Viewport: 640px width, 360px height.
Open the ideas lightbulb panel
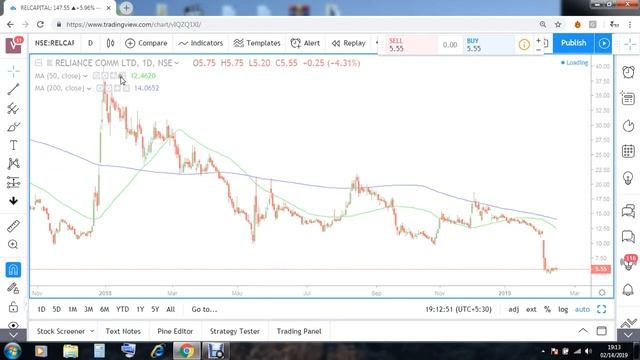(628, 178)
